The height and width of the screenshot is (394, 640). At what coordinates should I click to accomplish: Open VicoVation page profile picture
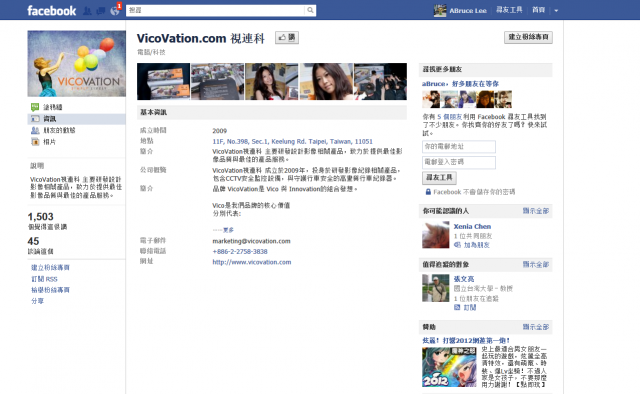76,63
